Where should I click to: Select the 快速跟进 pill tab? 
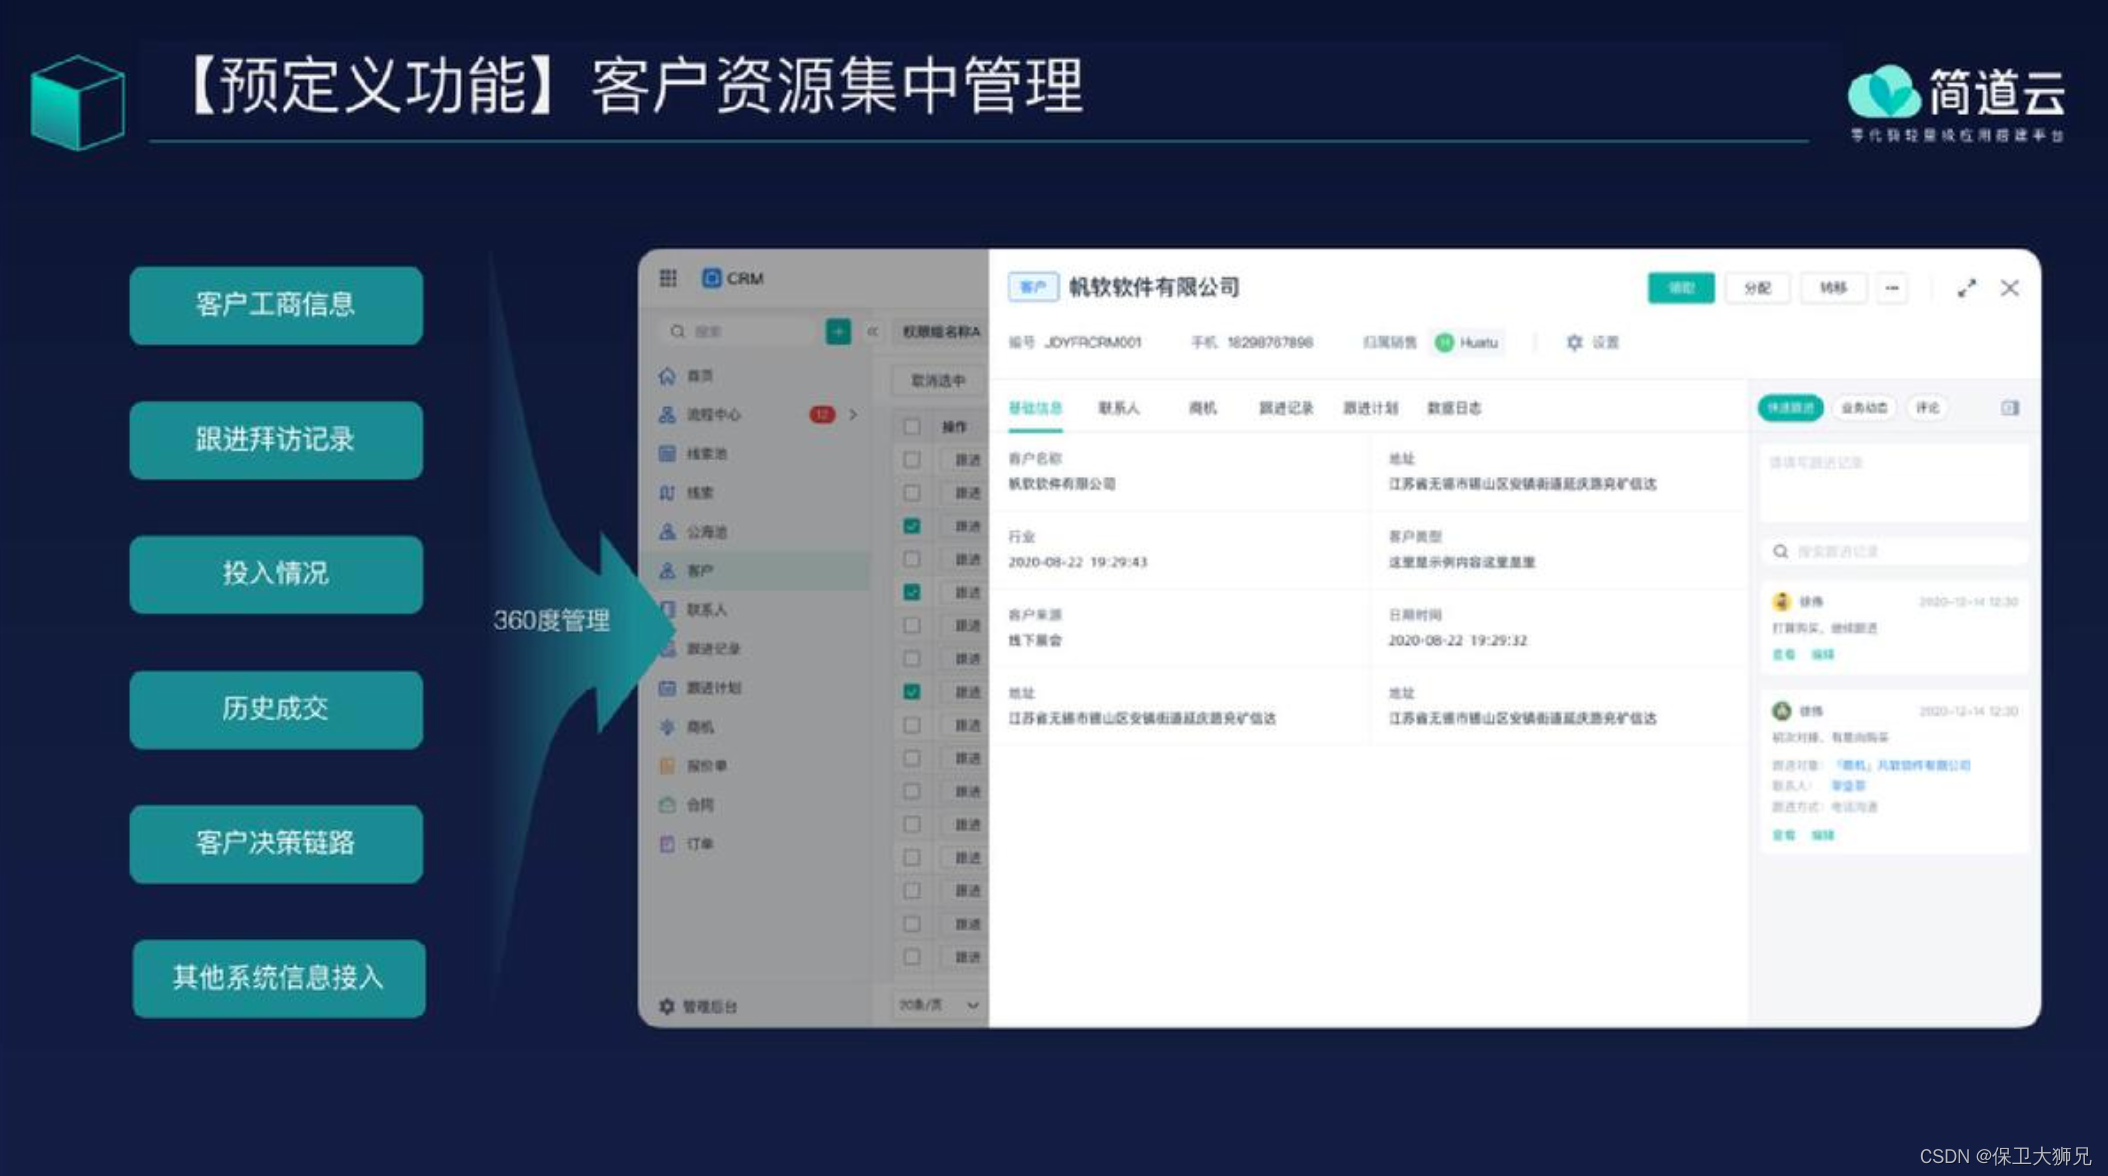pyautogui.click(x=1790, y=408)
